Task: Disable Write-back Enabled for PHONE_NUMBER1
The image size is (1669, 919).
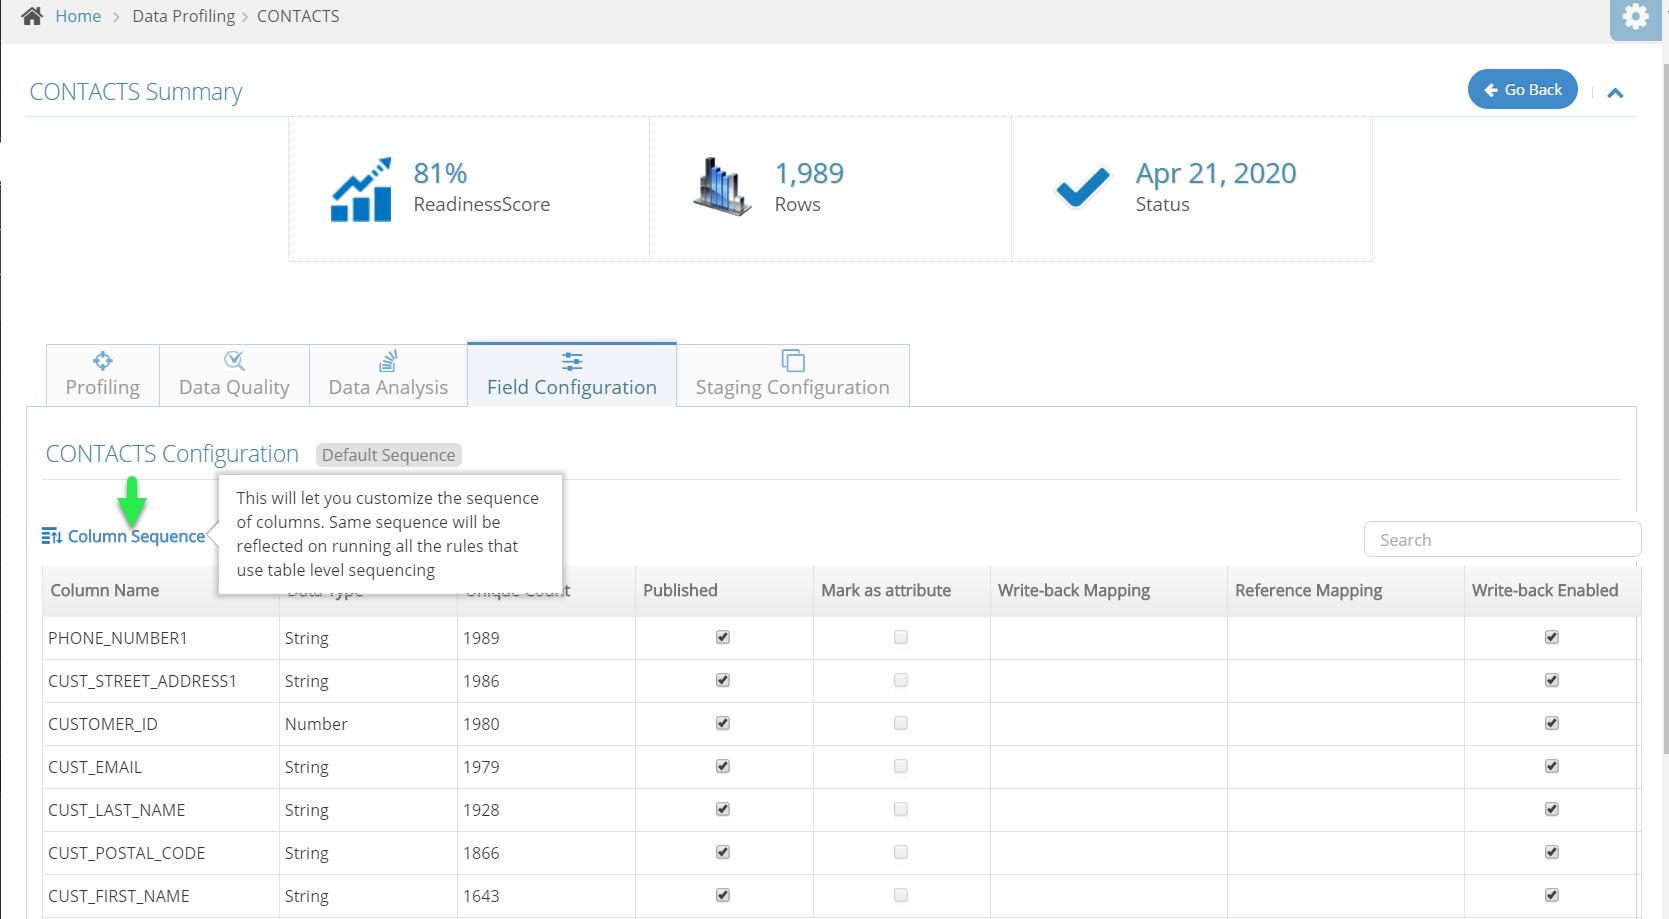Action: 1552,637
